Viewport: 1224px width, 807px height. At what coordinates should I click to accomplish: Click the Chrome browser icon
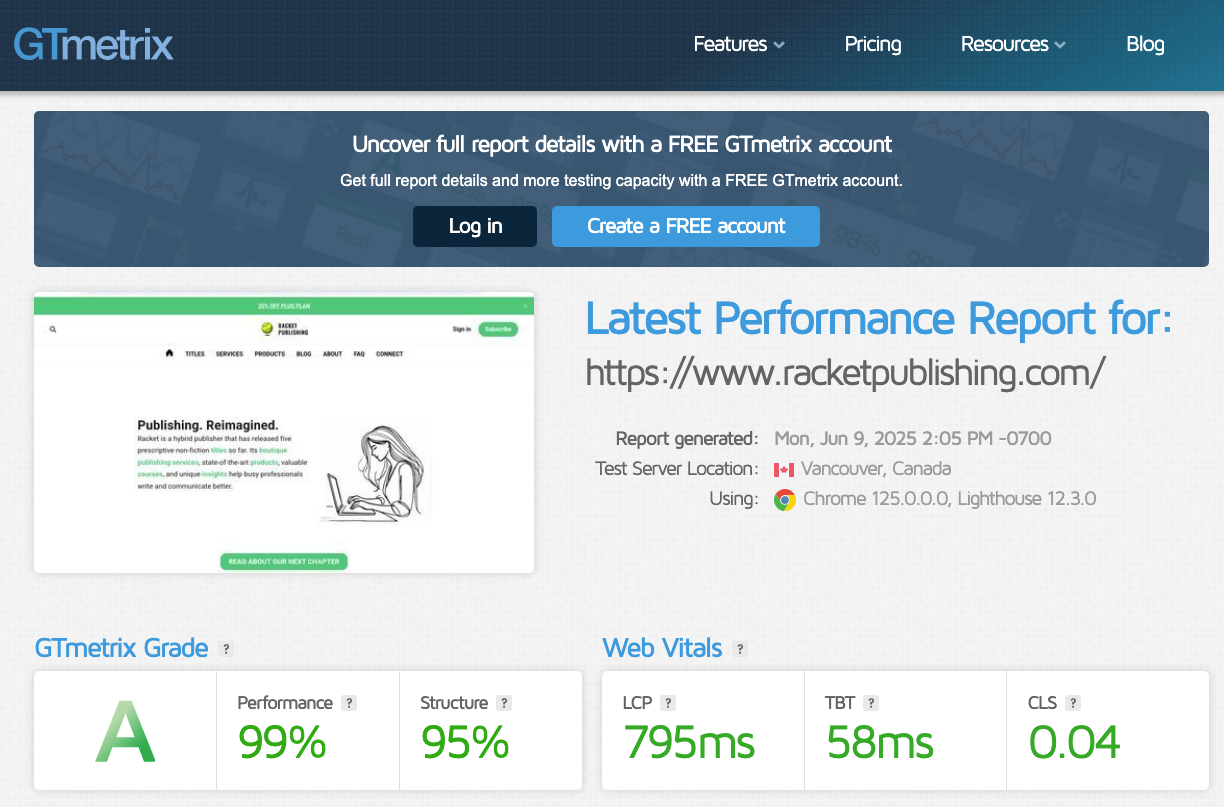click(785, 499)
